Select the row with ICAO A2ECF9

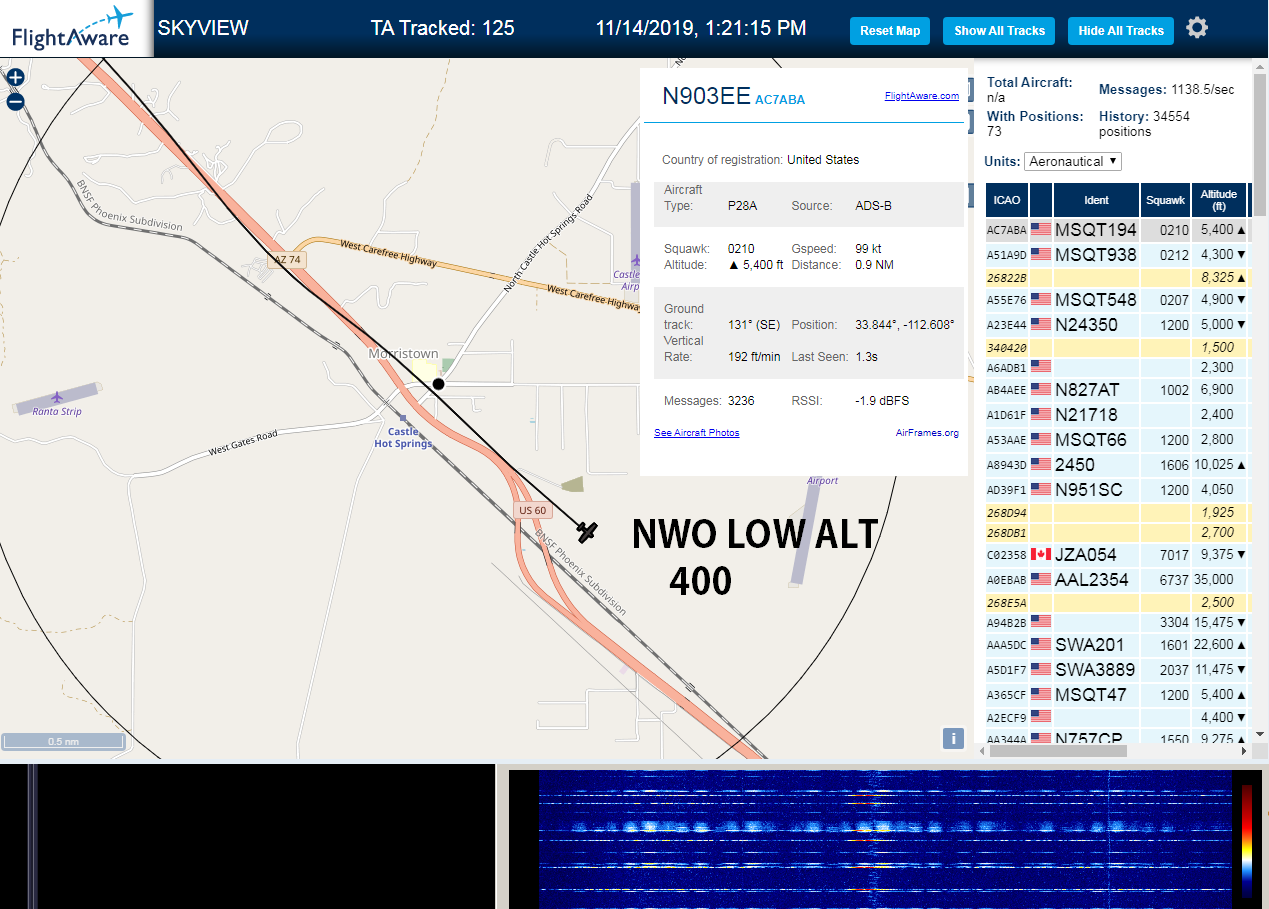[x=1117, y=717]
